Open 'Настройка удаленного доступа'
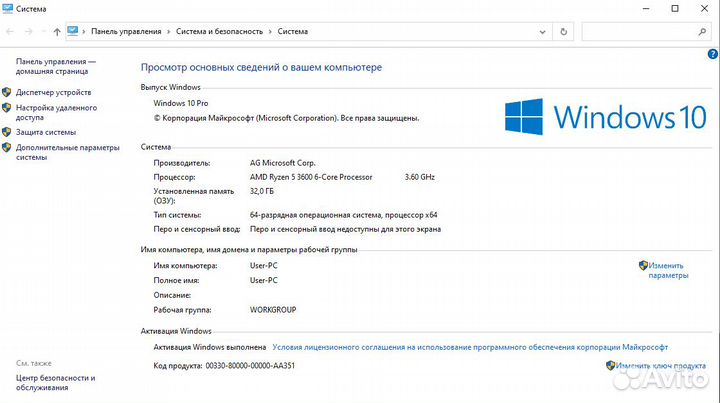This screenshot has width=720, height=403. (56, 112)
